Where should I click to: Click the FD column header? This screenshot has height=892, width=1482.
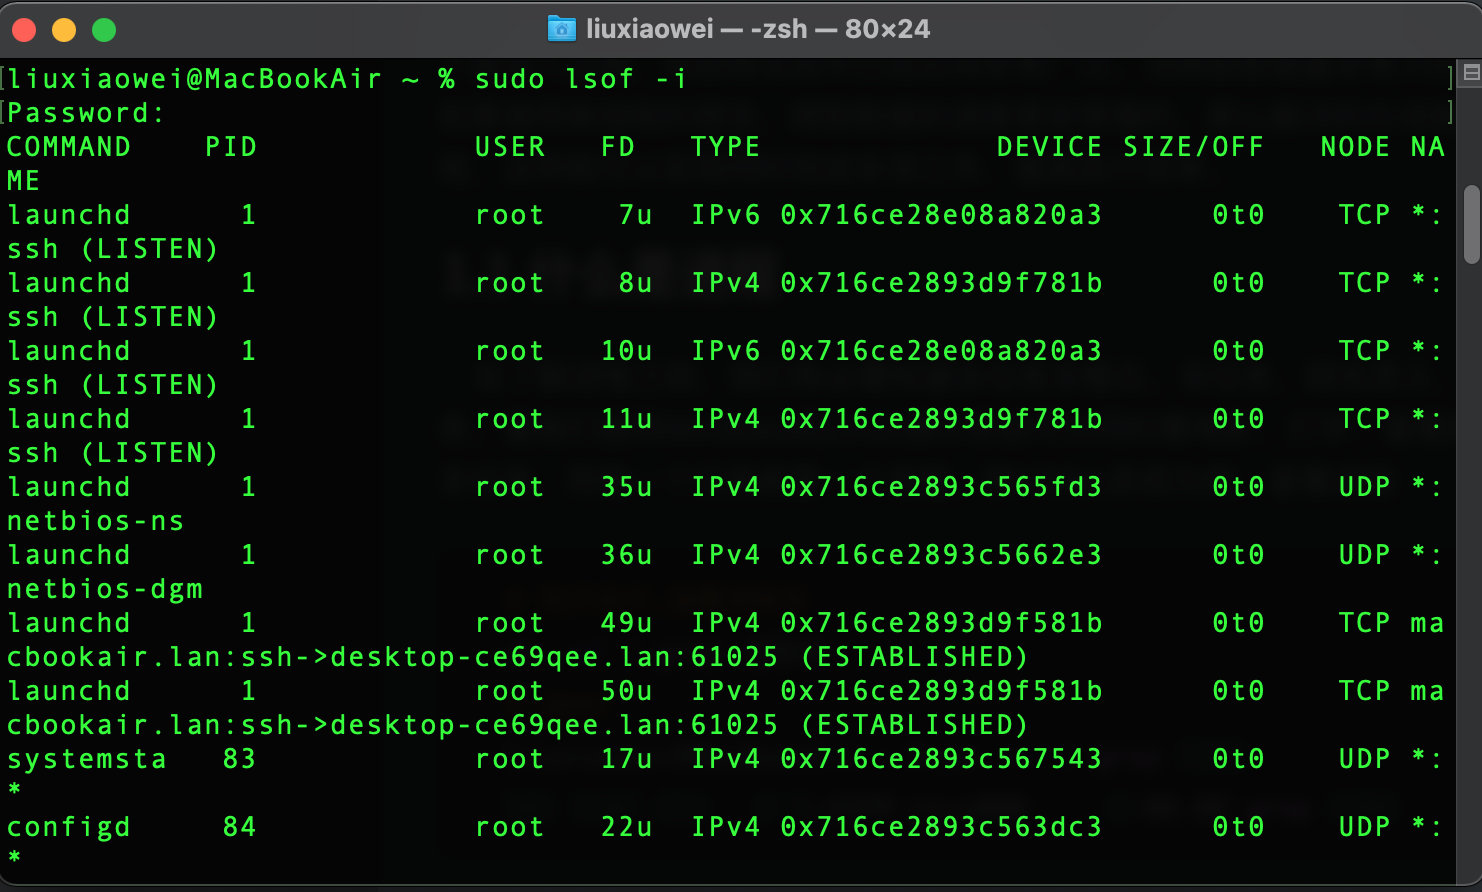point(618,147)
